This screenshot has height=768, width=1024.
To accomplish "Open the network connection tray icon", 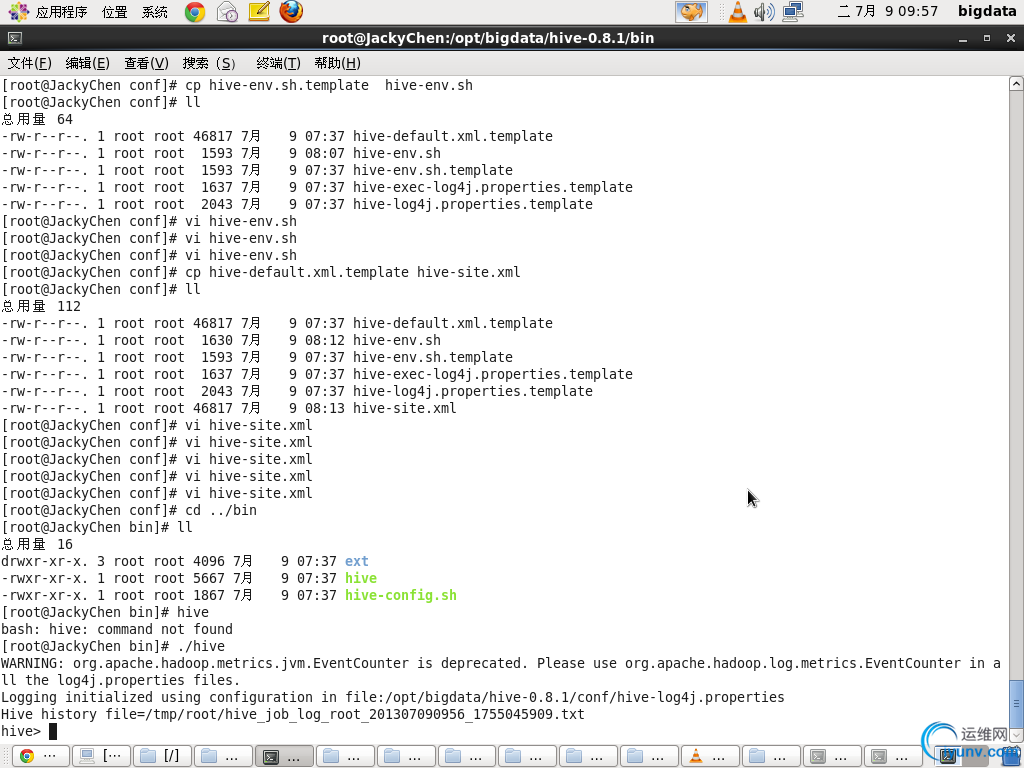I will click(x=793, y=12).
